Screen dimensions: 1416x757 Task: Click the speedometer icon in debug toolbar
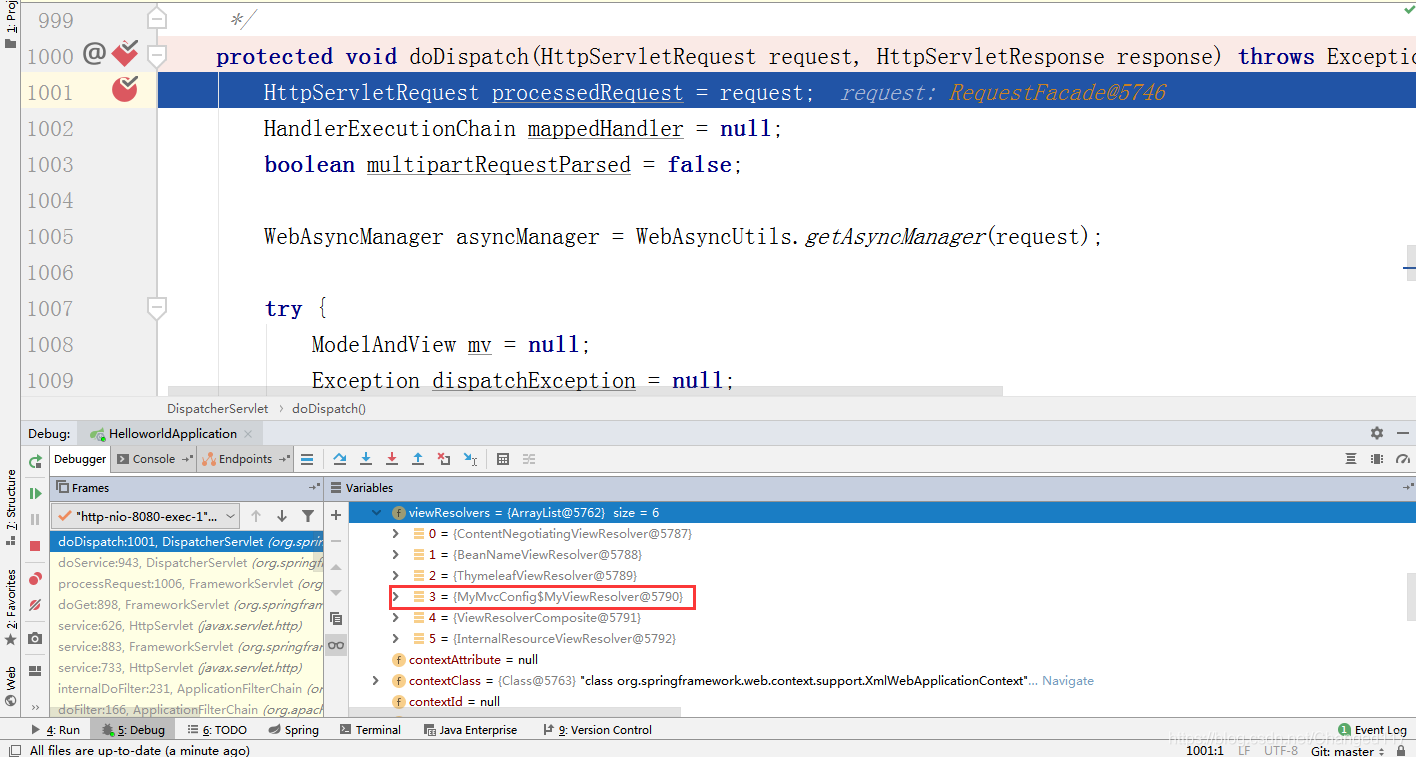[1403, 459]
